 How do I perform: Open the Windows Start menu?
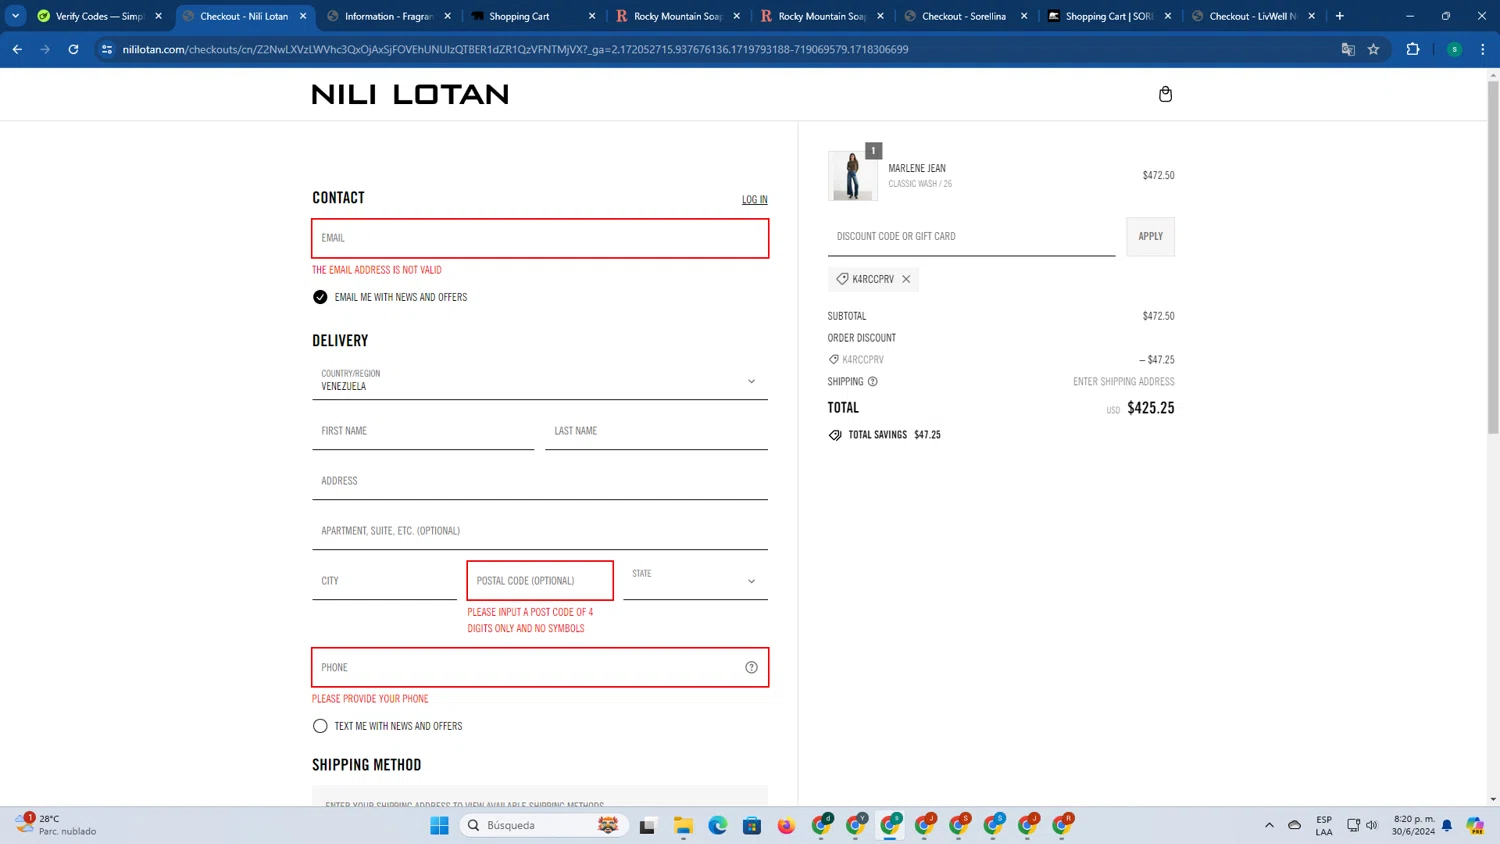(x=439, y=825)
